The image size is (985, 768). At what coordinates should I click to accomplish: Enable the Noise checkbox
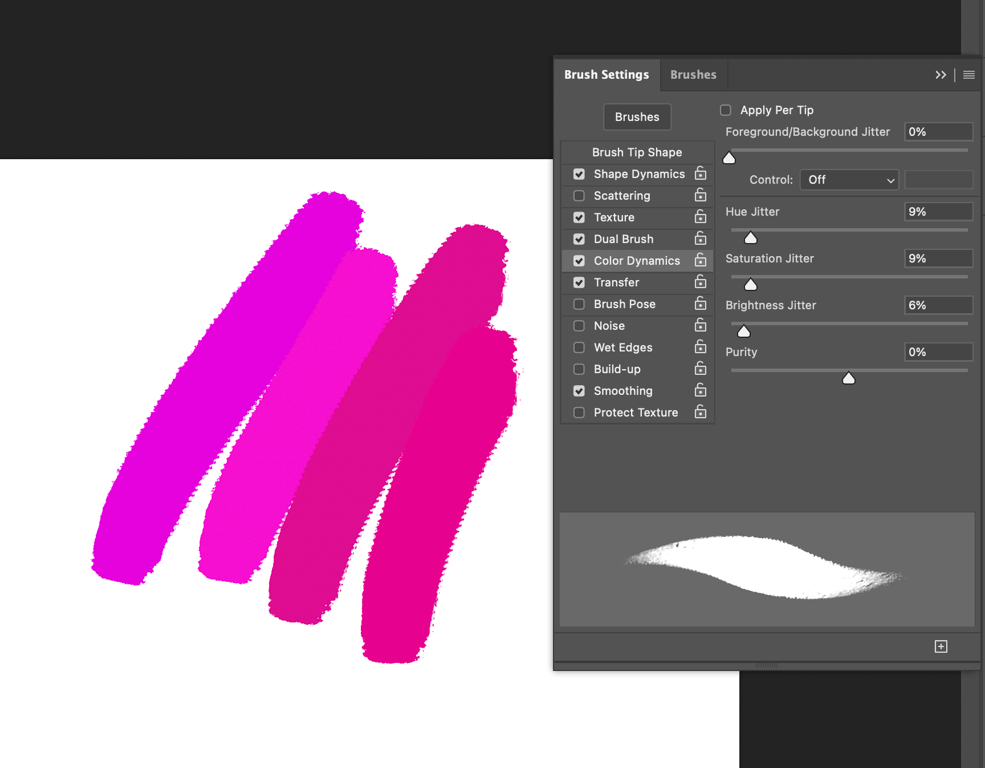(x=579, y=326)
